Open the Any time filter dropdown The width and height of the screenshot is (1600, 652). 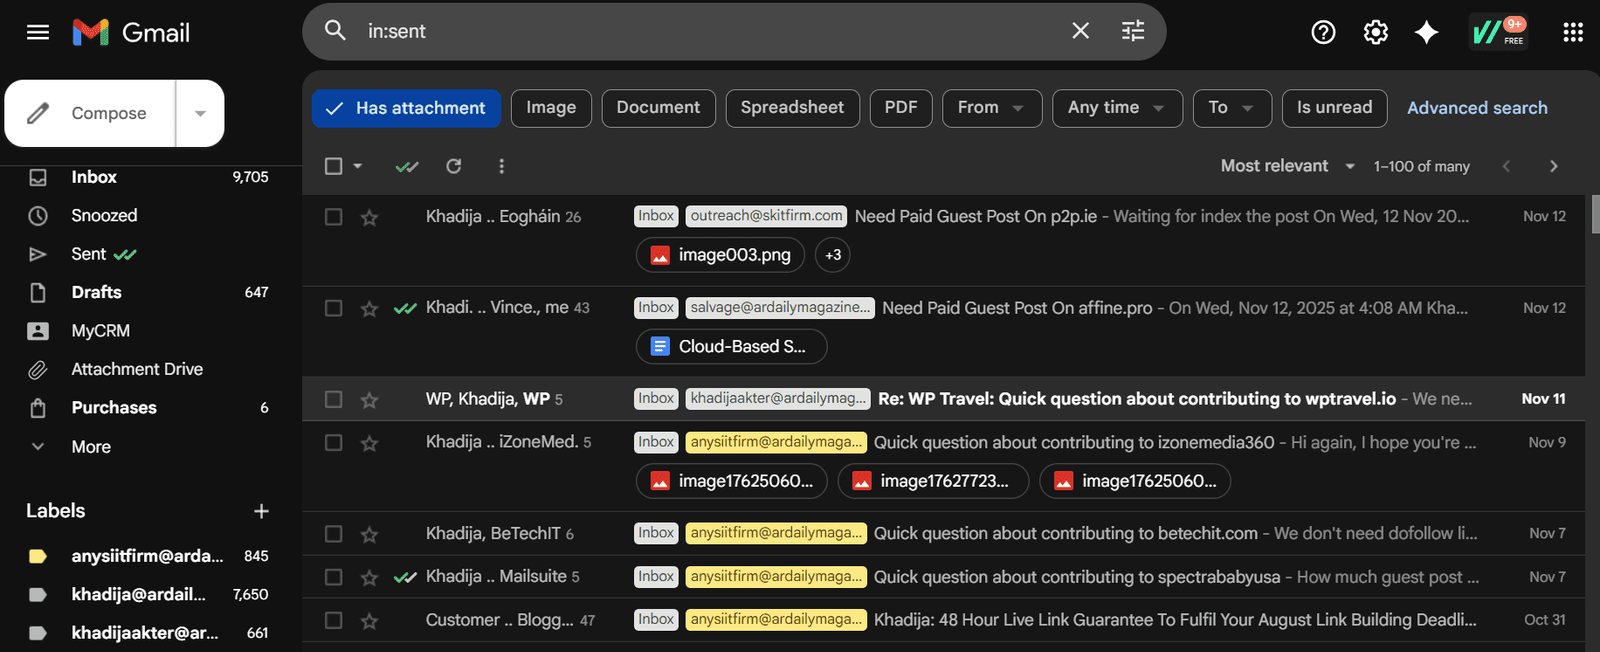coord(1117,108)
